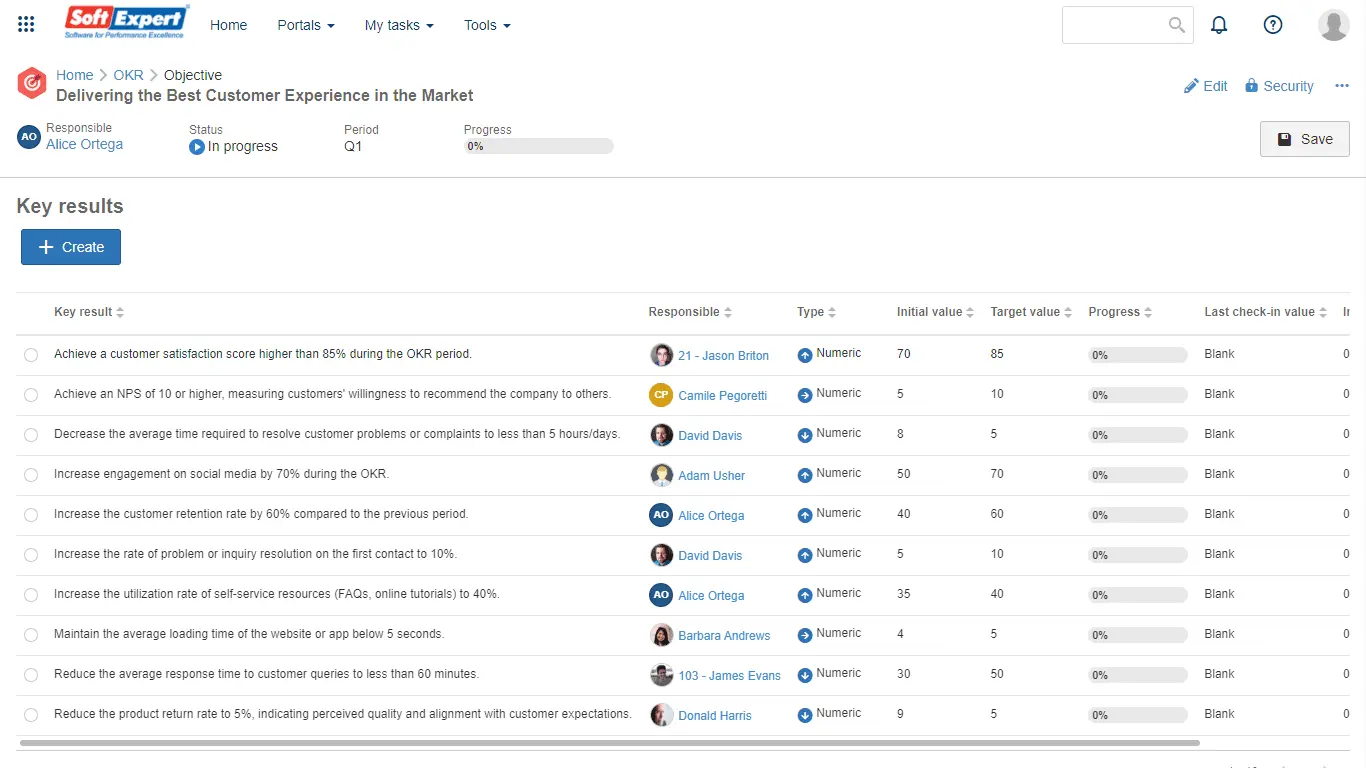
Task: Click the objective Progress bar at 0%
Action: (538, 146)
